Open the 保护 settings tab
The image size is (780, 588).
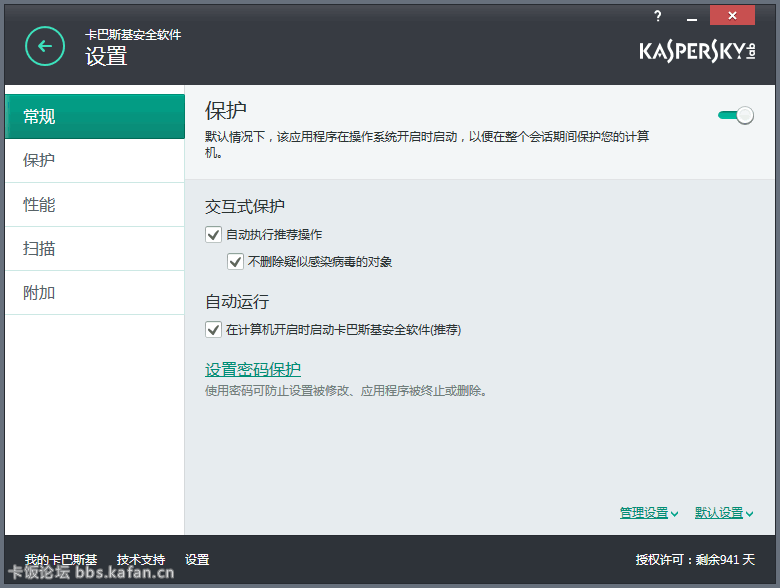(95, 160)
